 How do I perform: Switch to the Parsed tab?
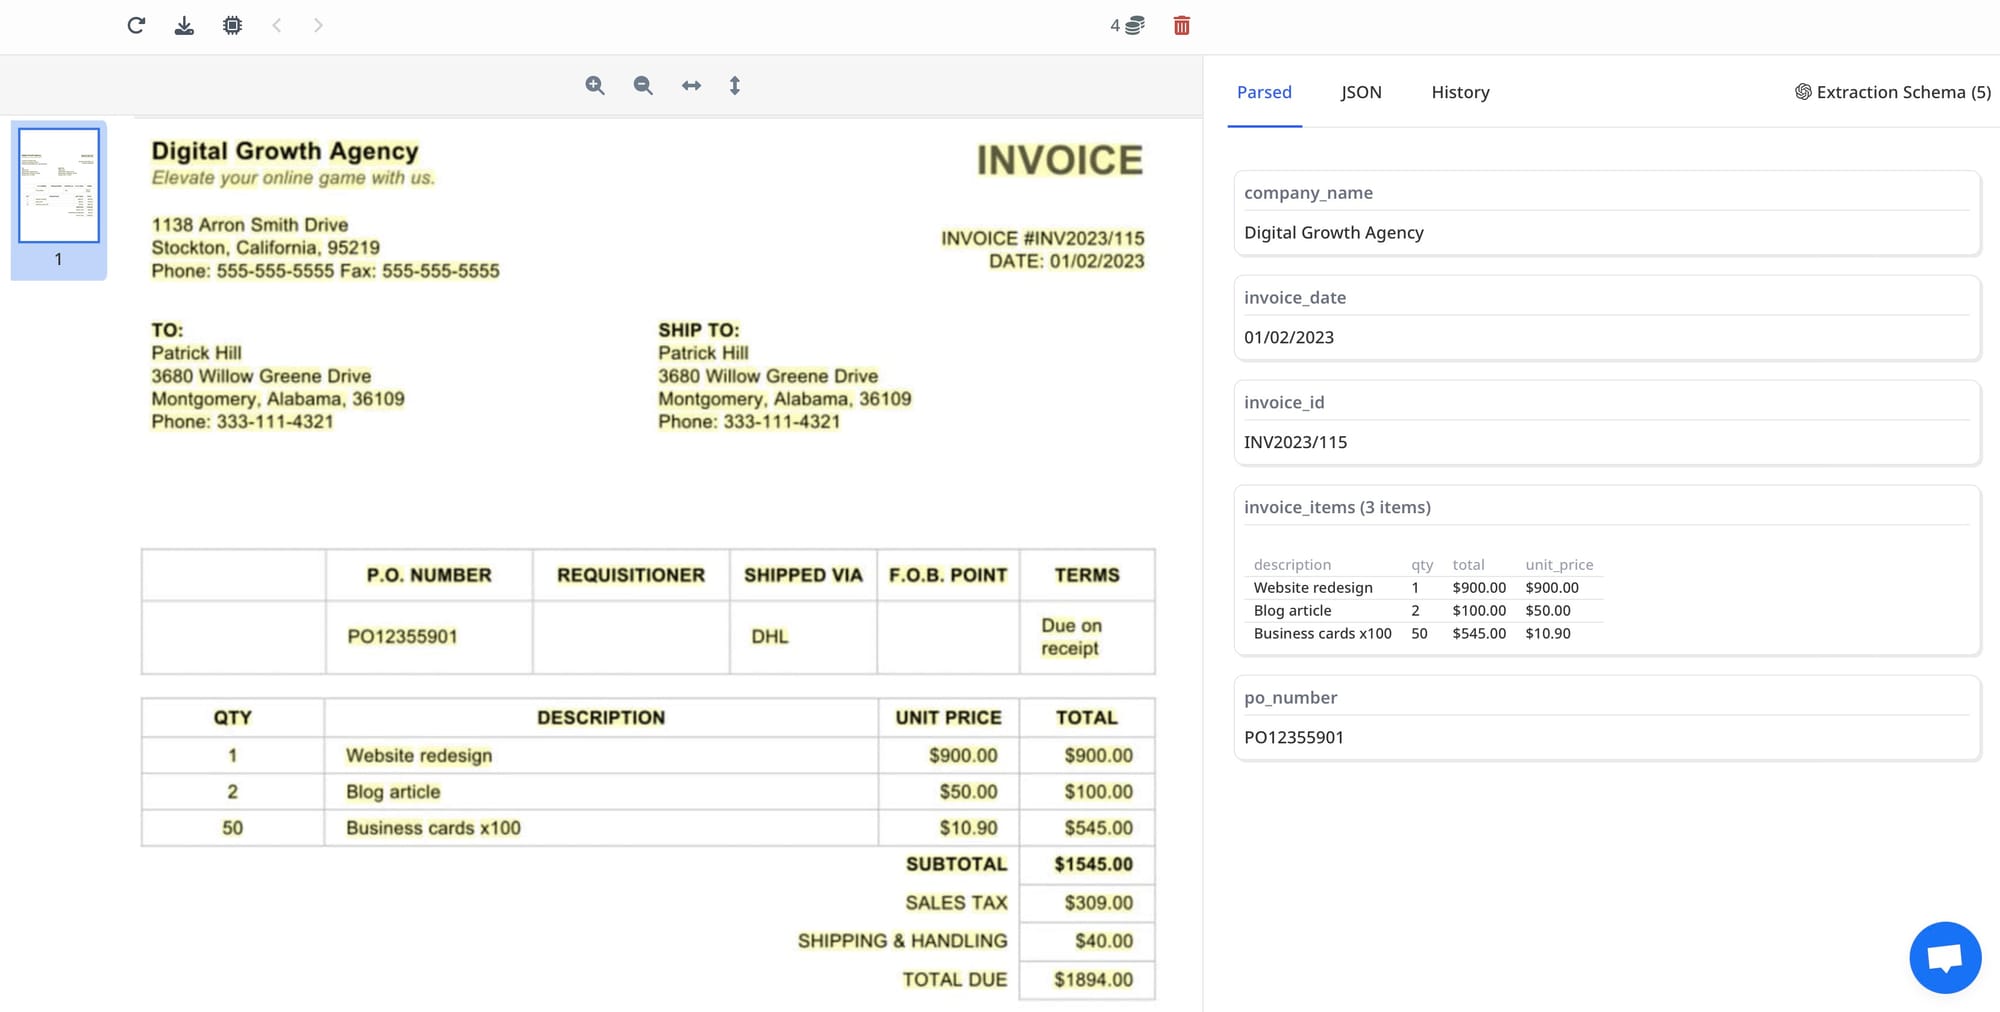click(1264, 92)
